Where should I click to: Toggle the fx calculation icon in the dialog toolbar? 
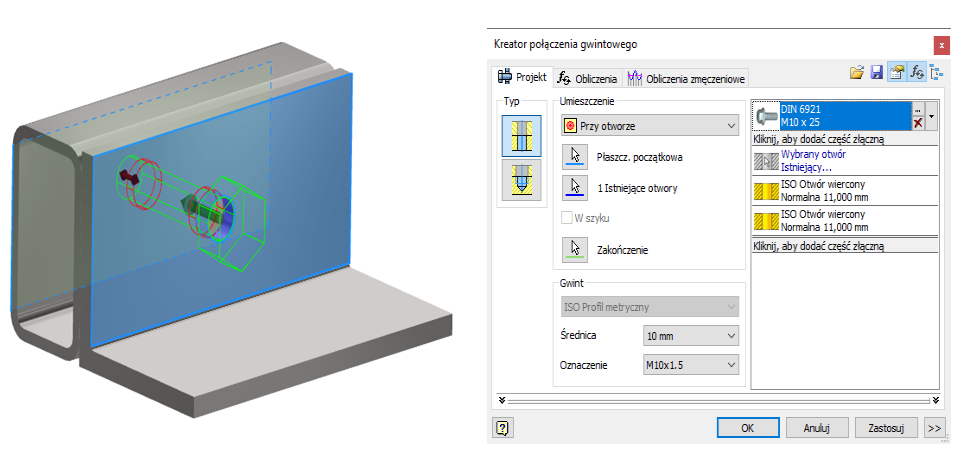pyautogui.click(x=917, y=73)
